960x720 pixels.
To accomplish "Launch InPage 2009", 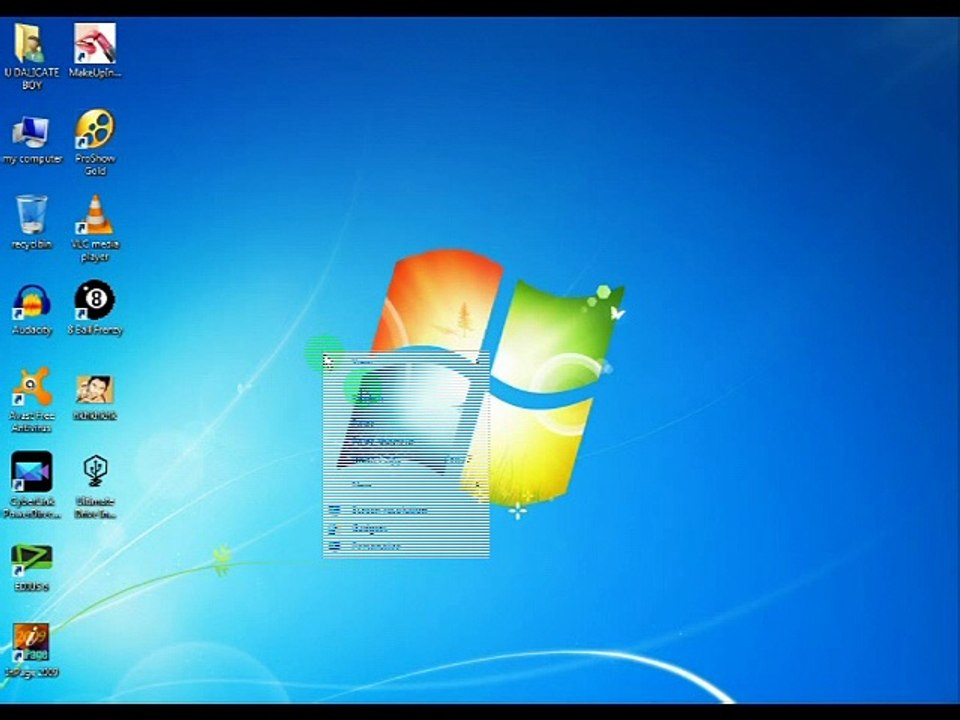I will click(x=31, y=650).
